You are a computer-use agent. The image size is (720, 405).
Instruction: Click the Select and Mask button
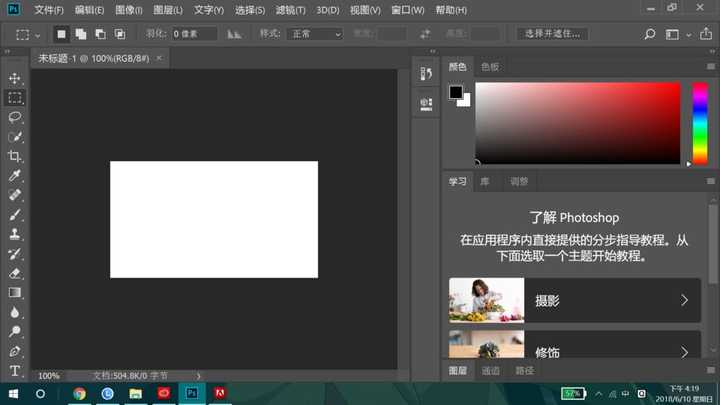(552, 34)
